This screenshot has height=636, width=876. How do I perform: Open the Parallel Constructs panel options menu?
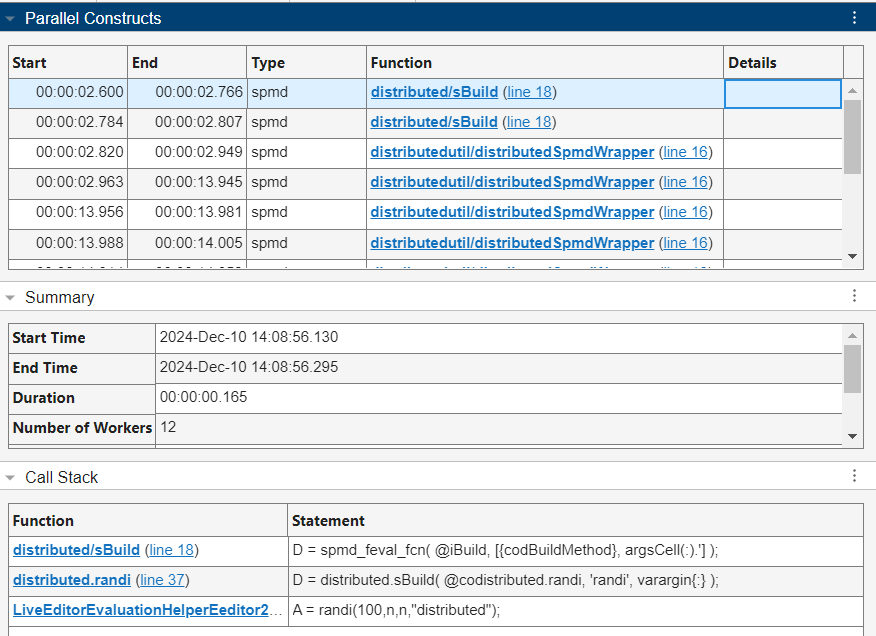(853, 18)
